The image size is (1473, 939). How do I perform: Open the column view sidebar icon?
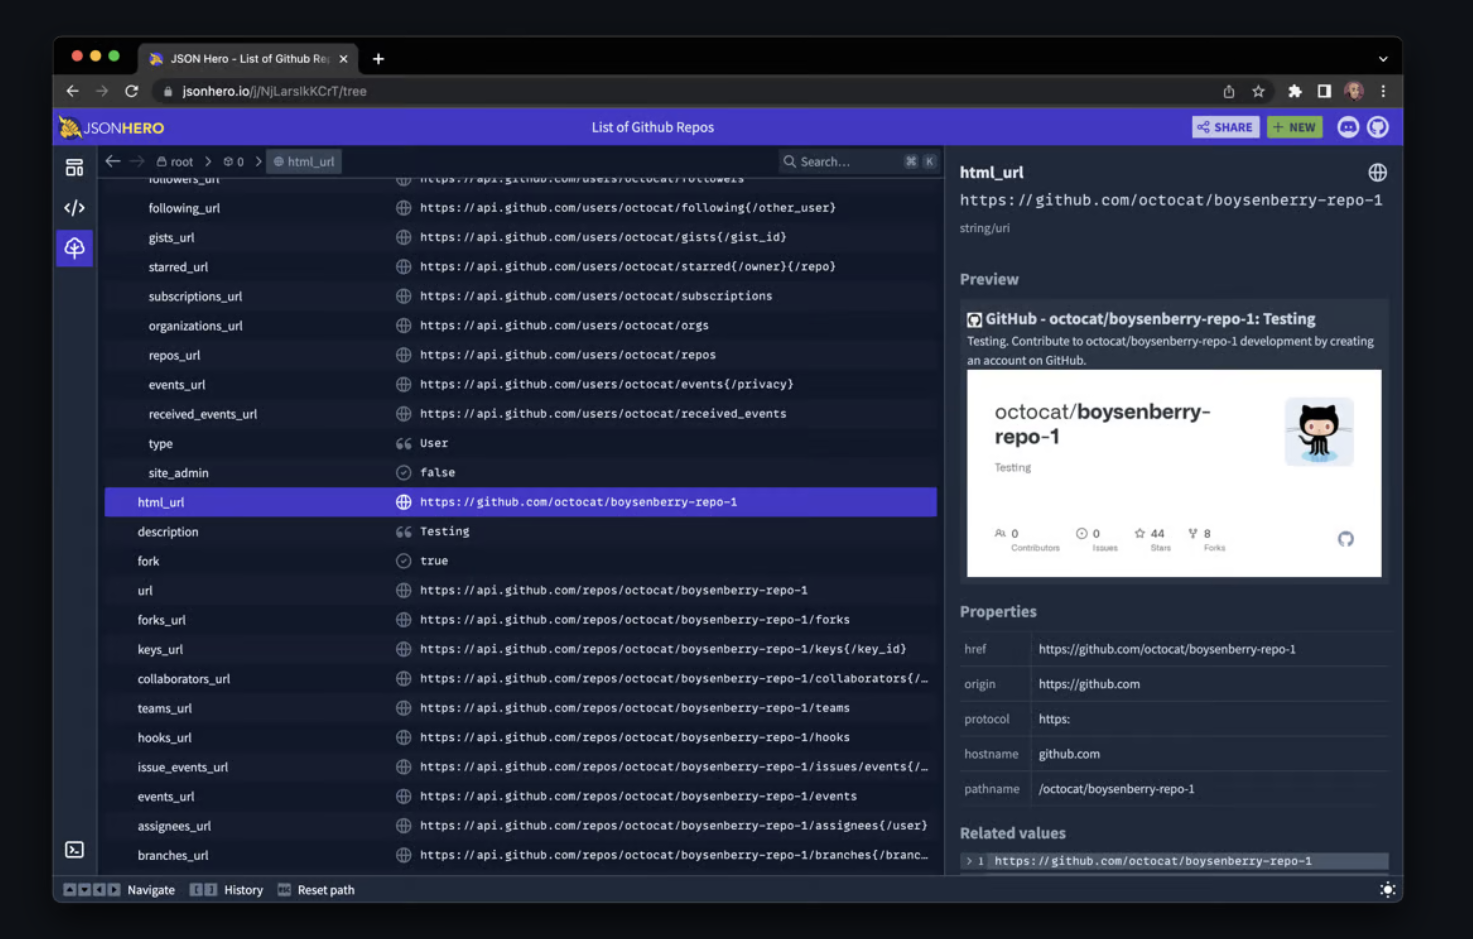pos(74,168)
